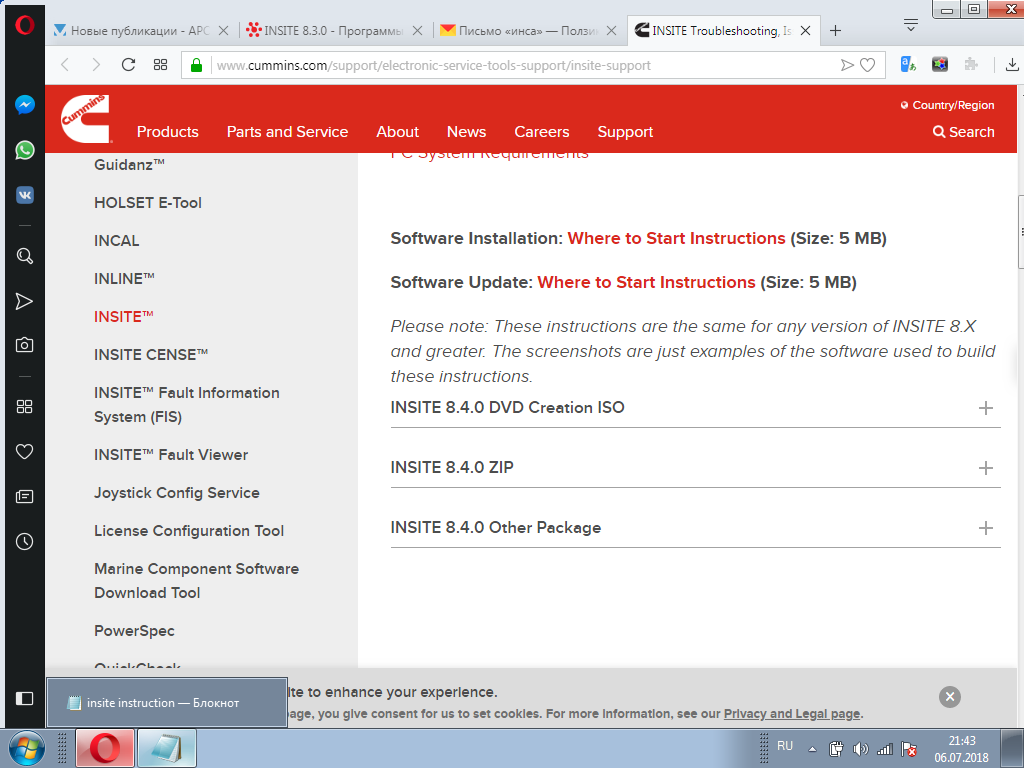Take a snapshot with camera icon

25,345
